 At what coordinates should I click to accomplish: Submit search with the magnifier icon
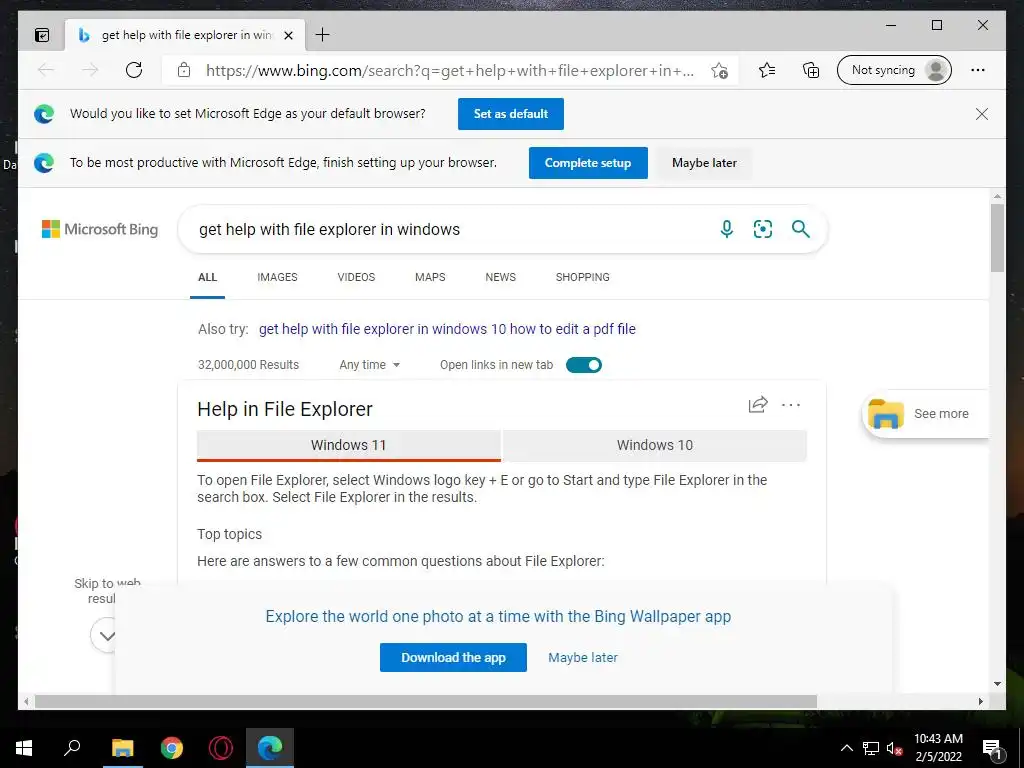coord(801,229)
